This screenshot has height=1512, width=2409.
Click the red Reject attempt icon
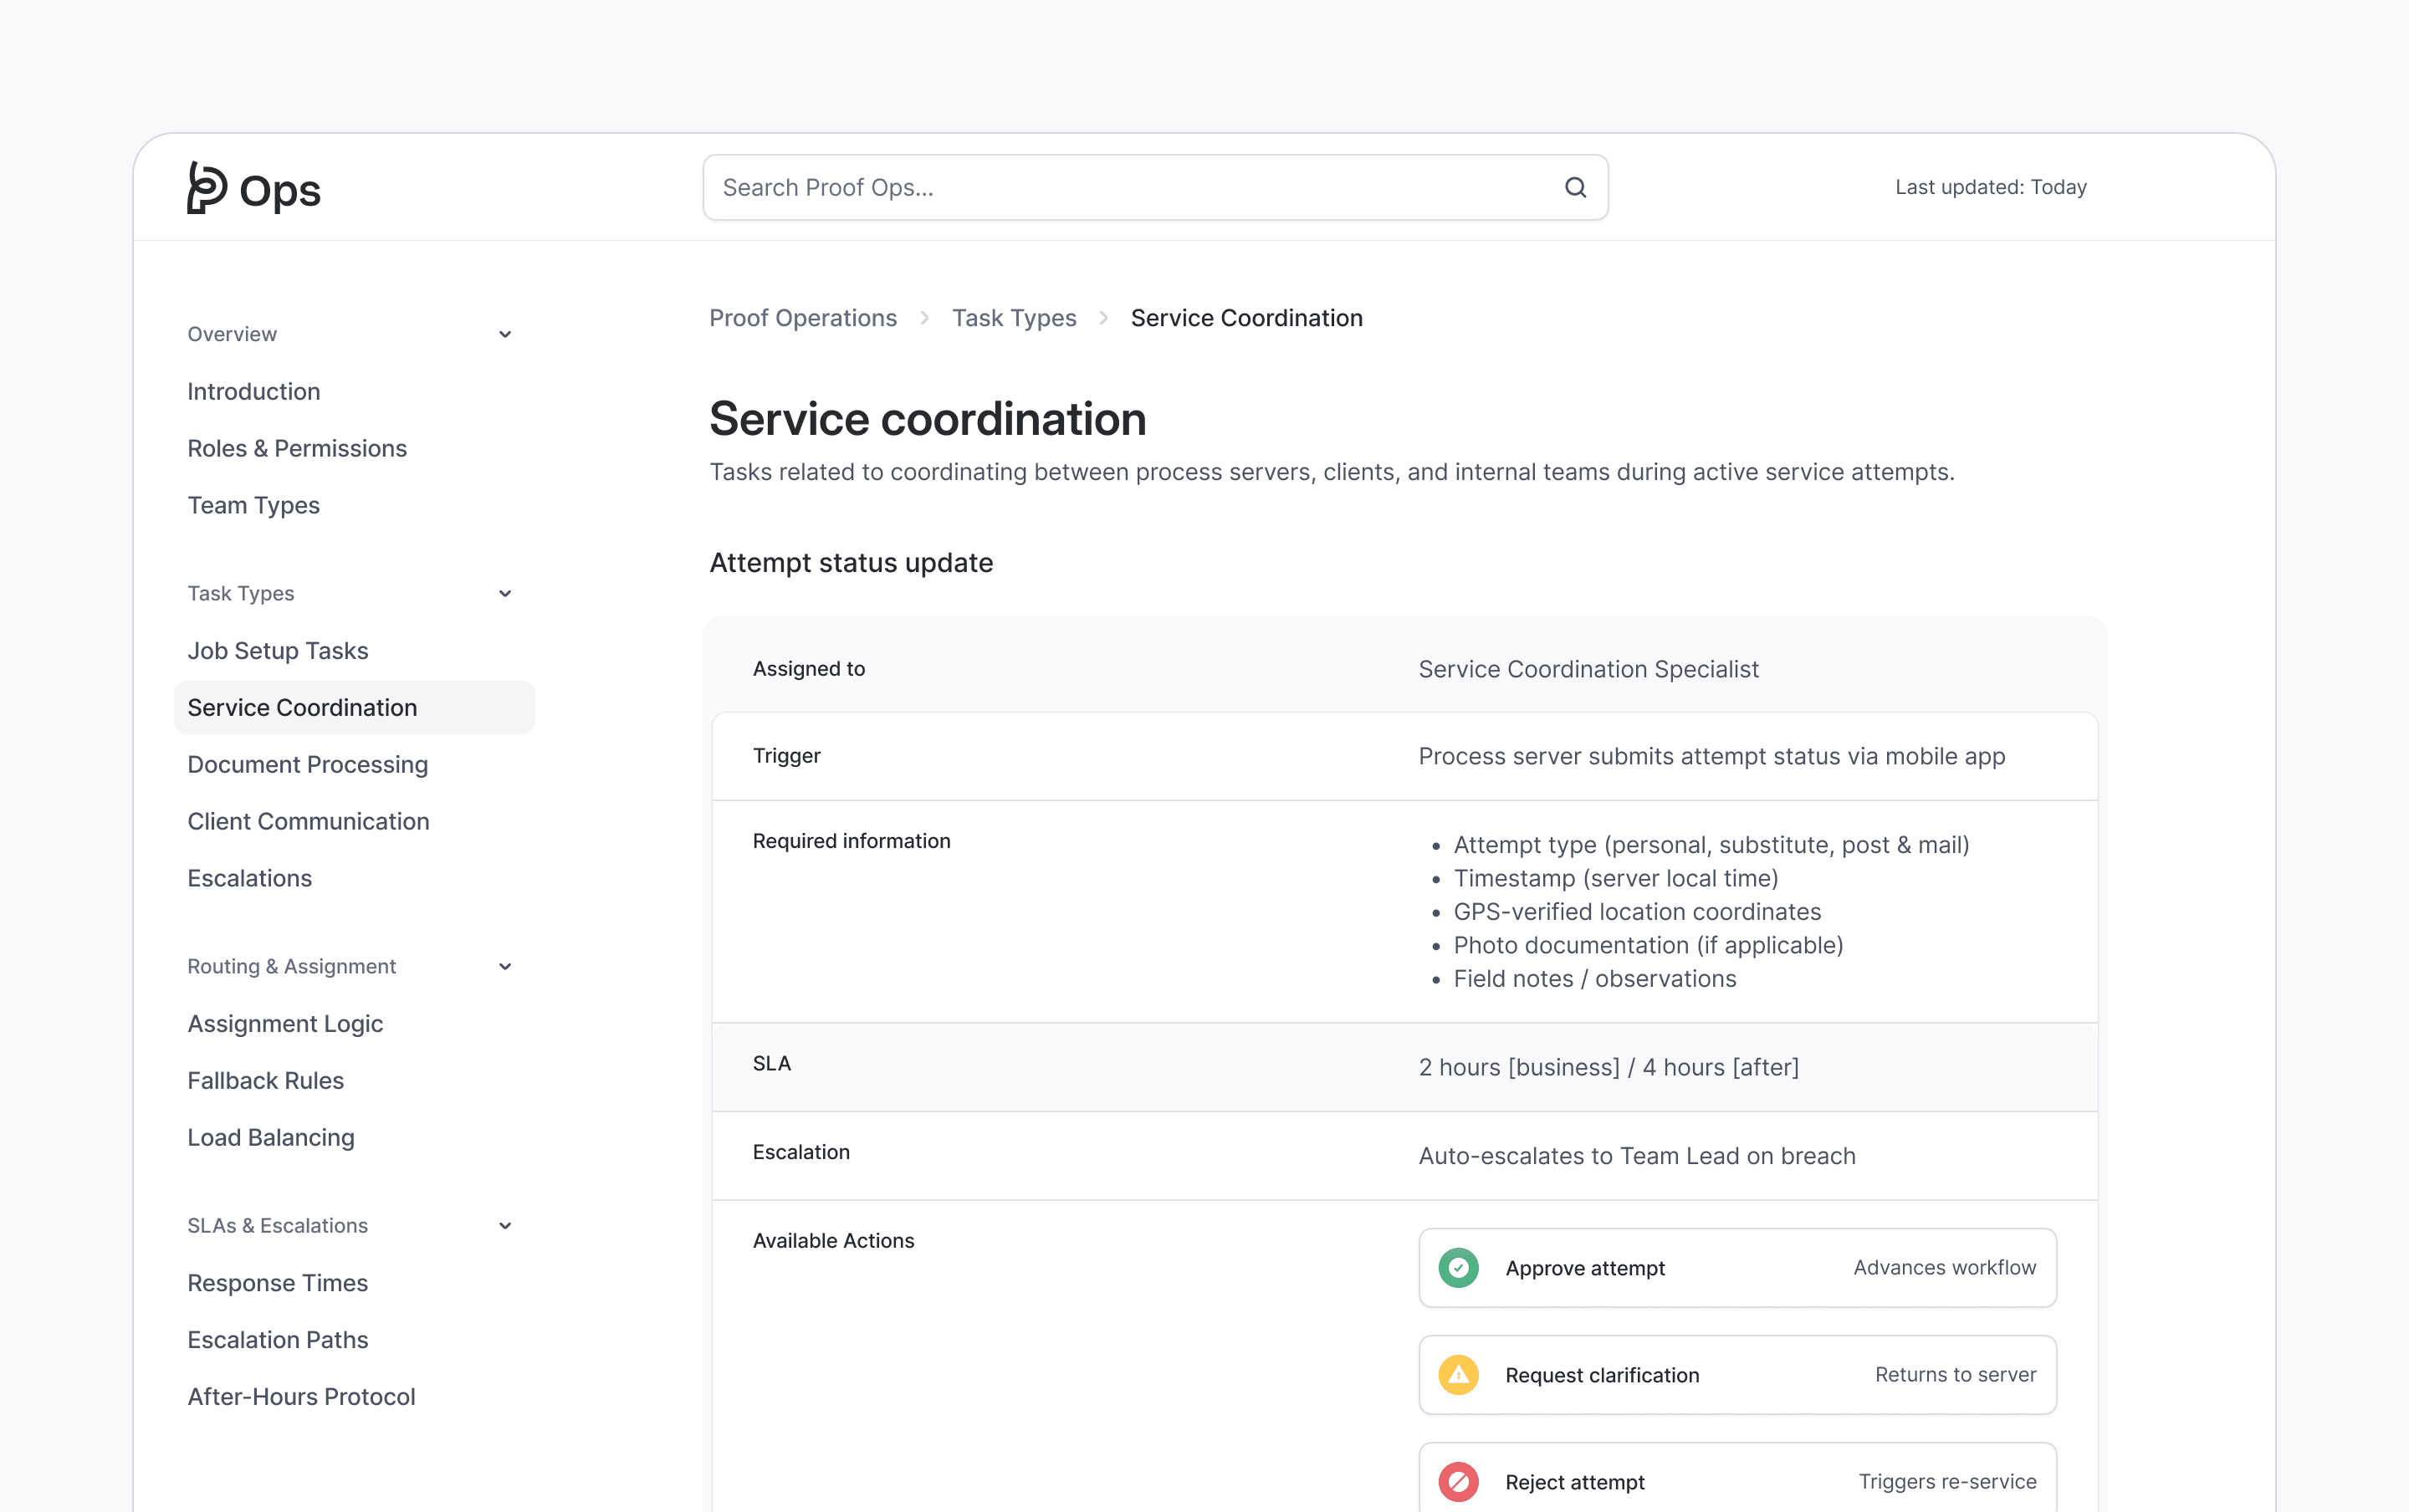[x=1458, y=1481]
